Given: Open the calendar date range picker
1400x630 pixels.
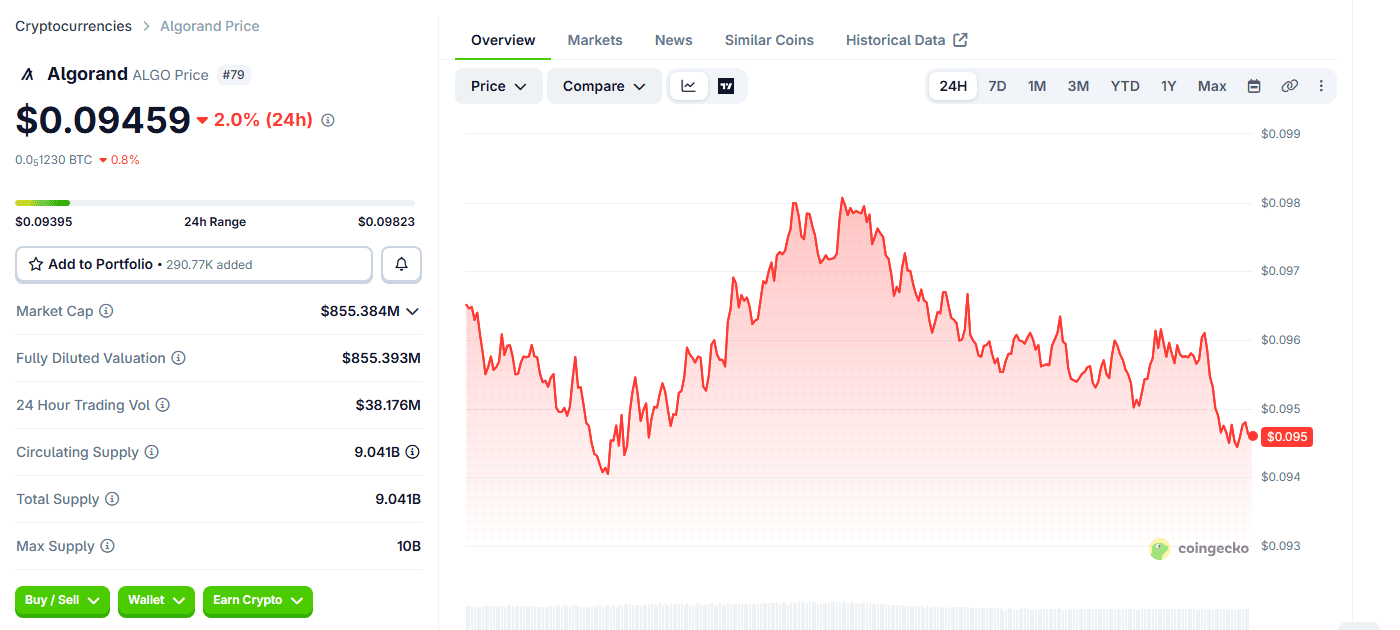Looking at the screenshot, I should tap(1254, 86).
